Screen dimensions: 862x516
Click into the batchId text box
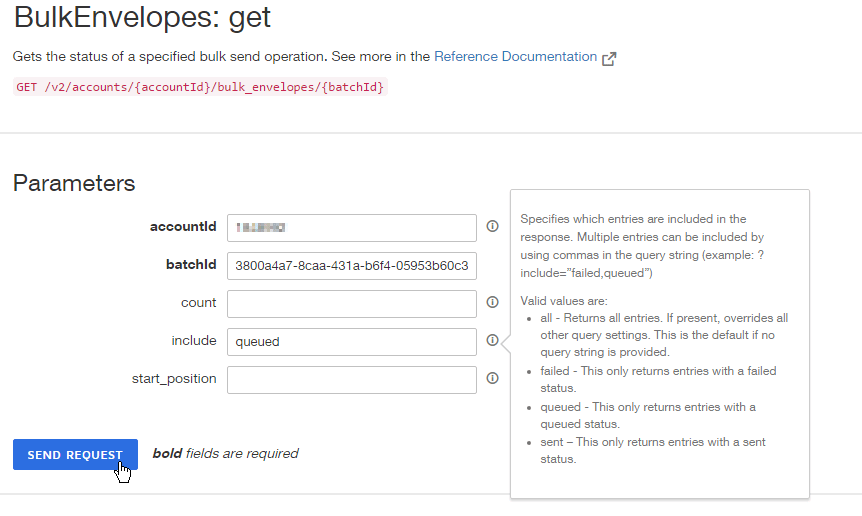[351, 266]
